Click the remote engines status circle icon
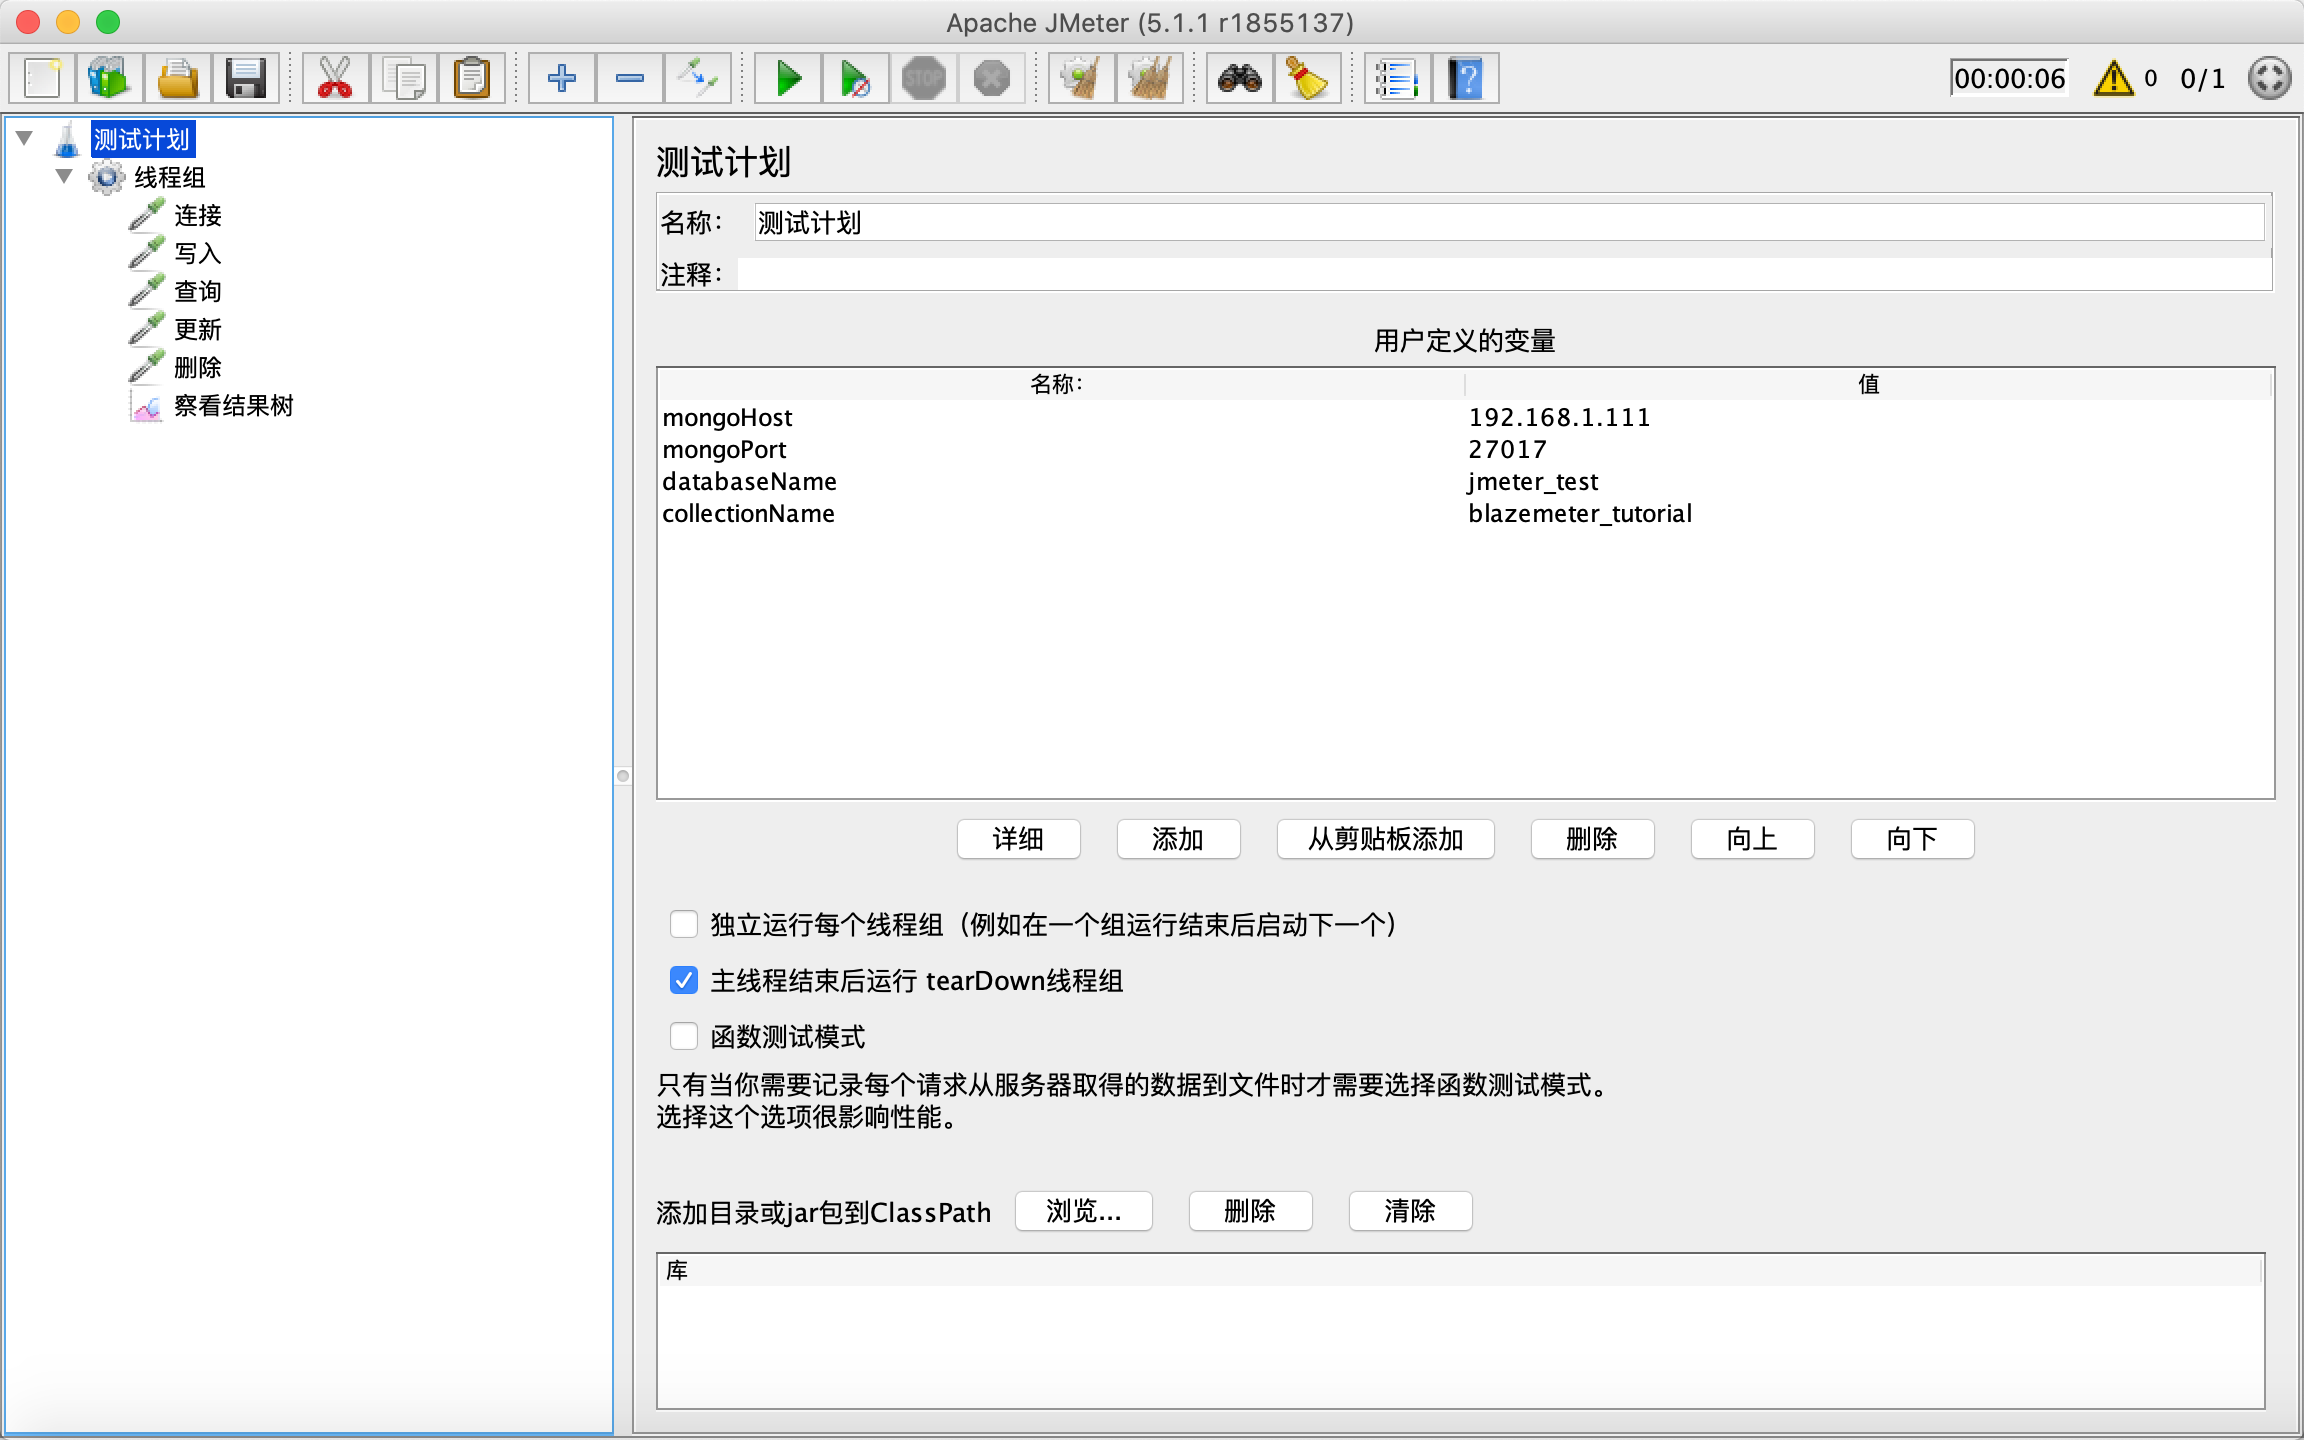This screenshot has height=1440, width=2304. [2269, 78]
